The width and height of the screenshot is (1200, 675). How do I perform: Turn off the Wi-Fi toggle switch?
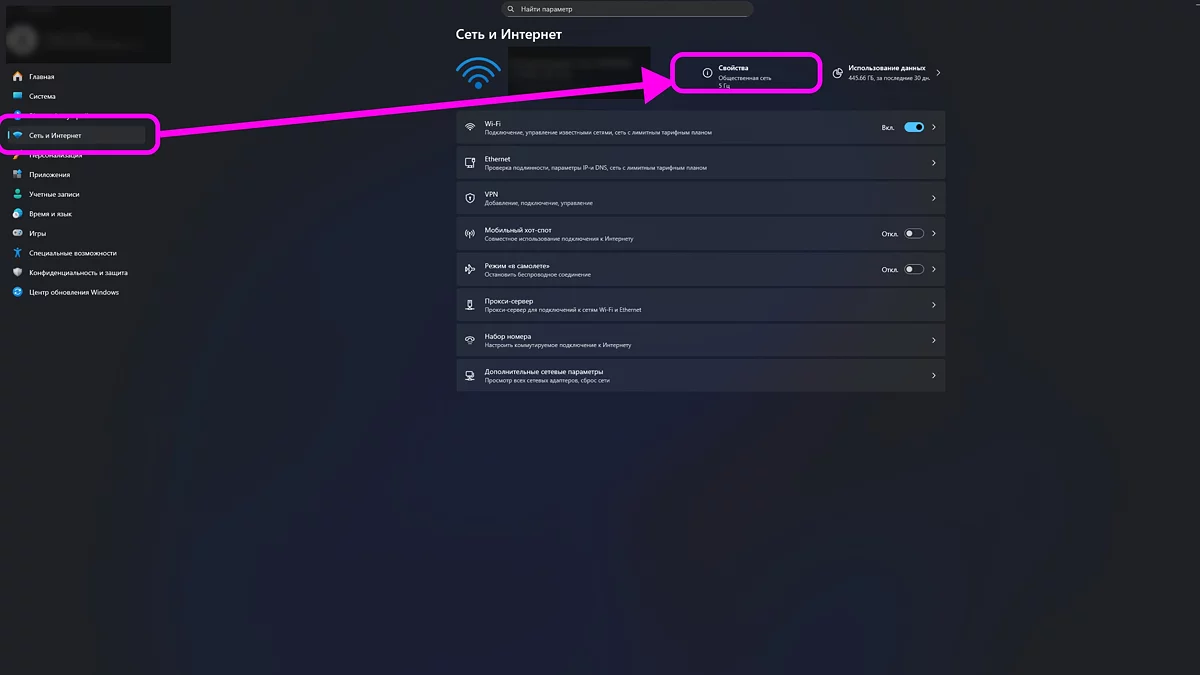914,127
